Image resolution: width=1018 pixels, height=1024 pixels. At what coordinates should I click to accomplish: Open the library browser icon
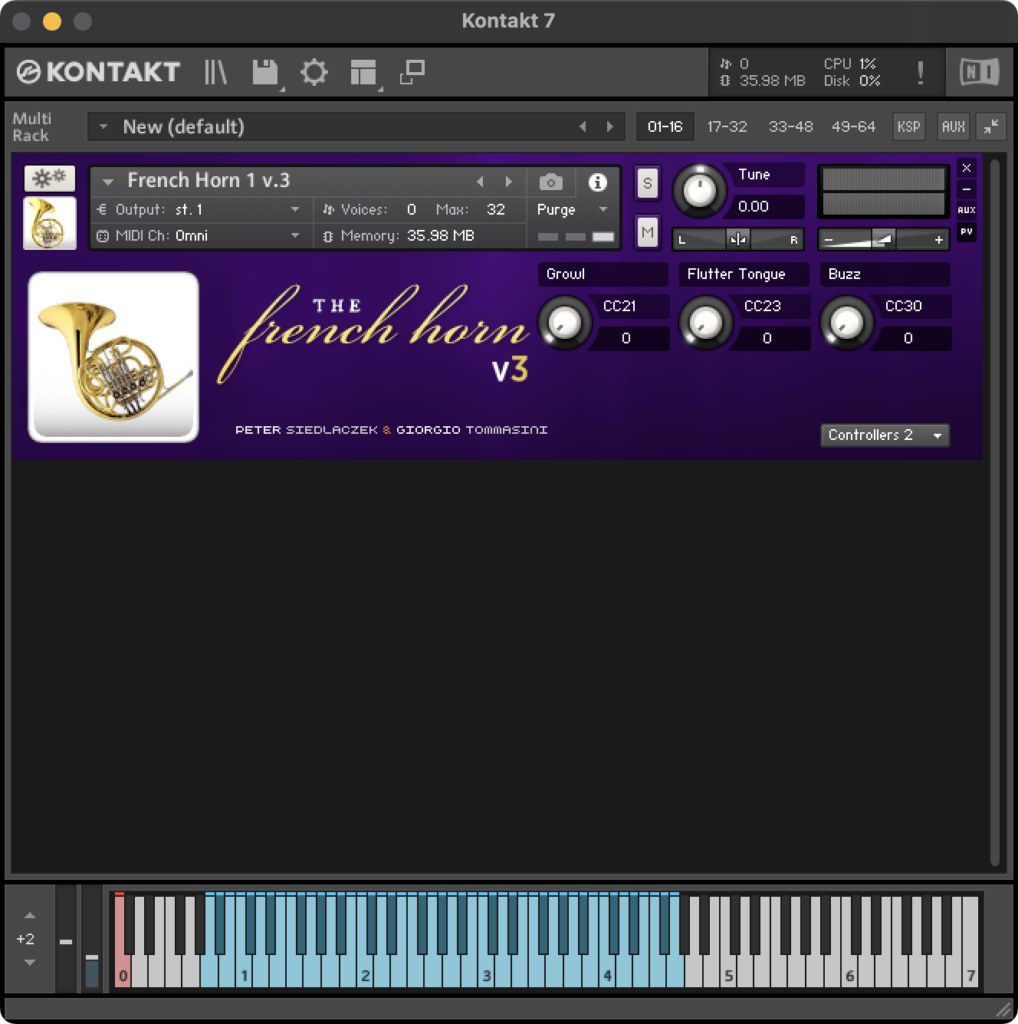216,72
